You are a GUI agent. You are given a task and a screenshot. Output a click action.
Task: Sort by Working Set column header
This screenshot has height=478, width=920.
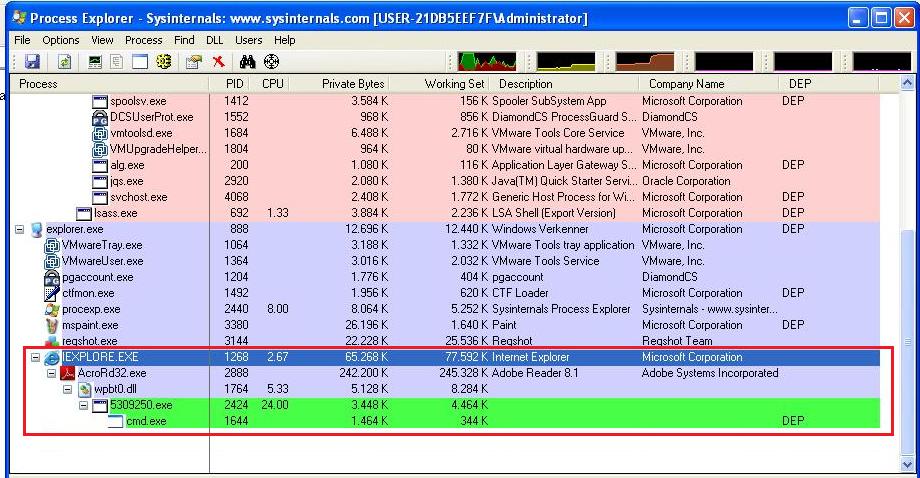pos(439,84)
